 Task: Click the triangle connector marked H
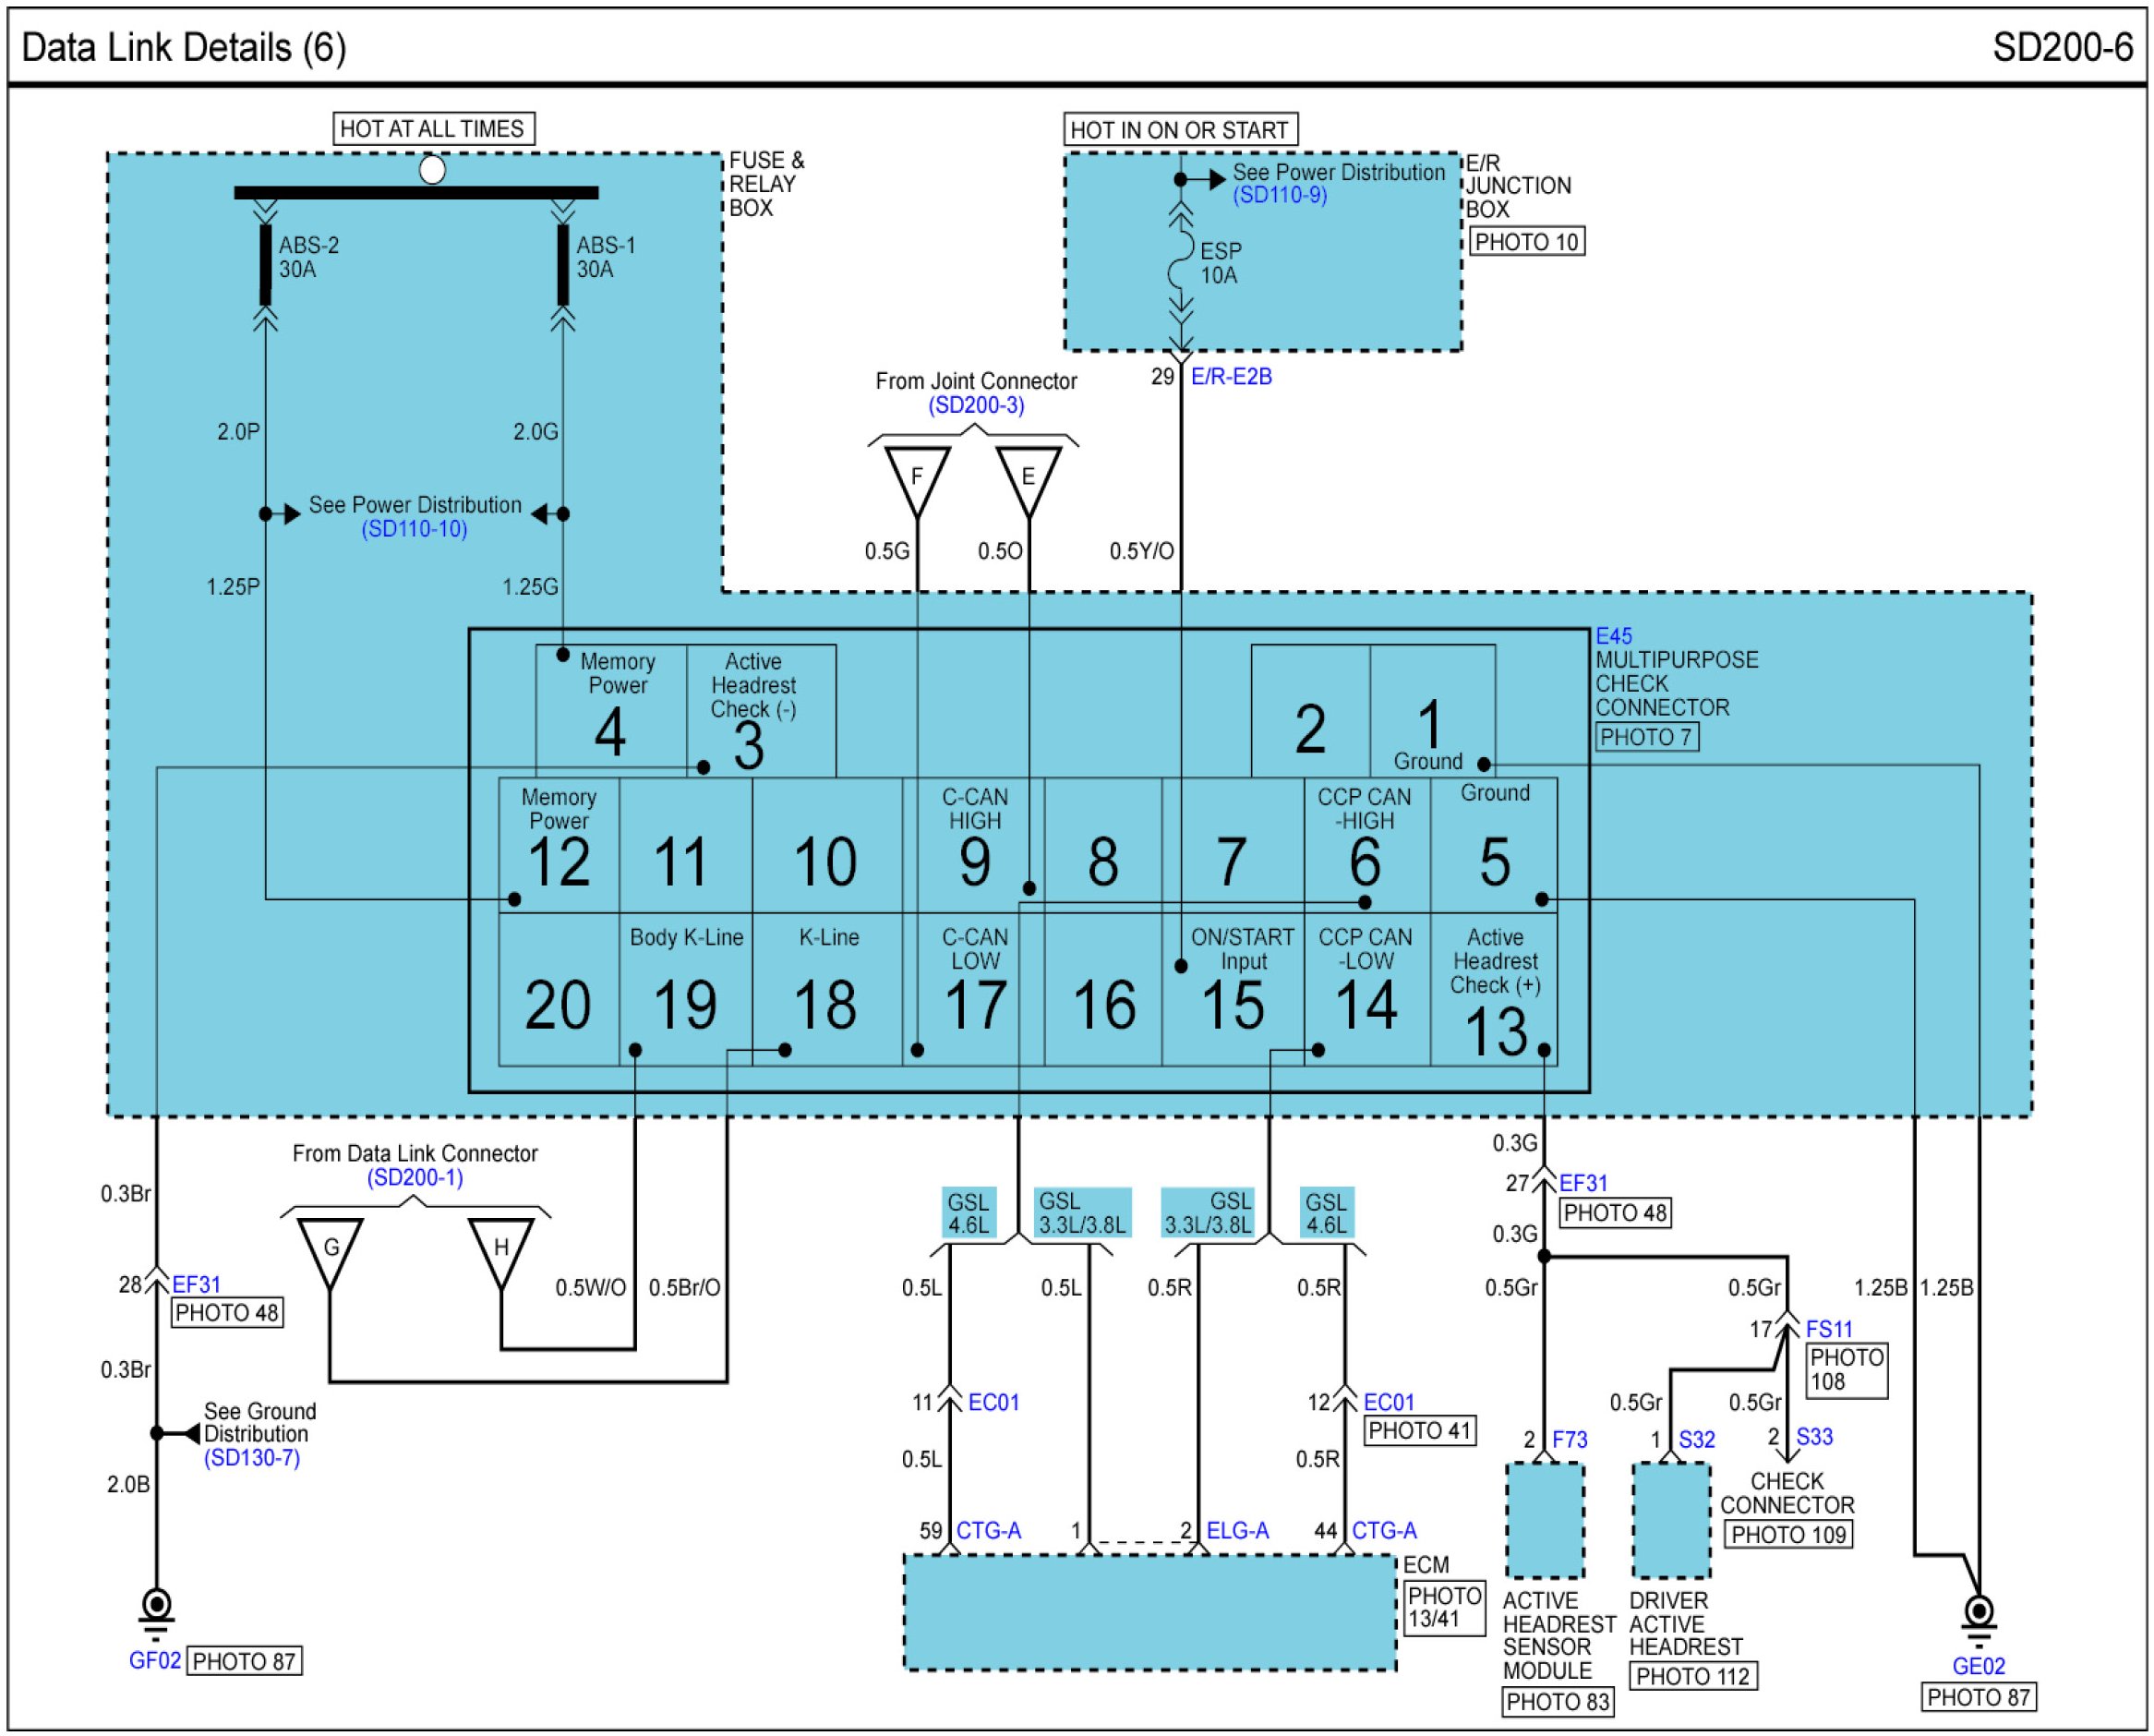(x=500, y=1248)
